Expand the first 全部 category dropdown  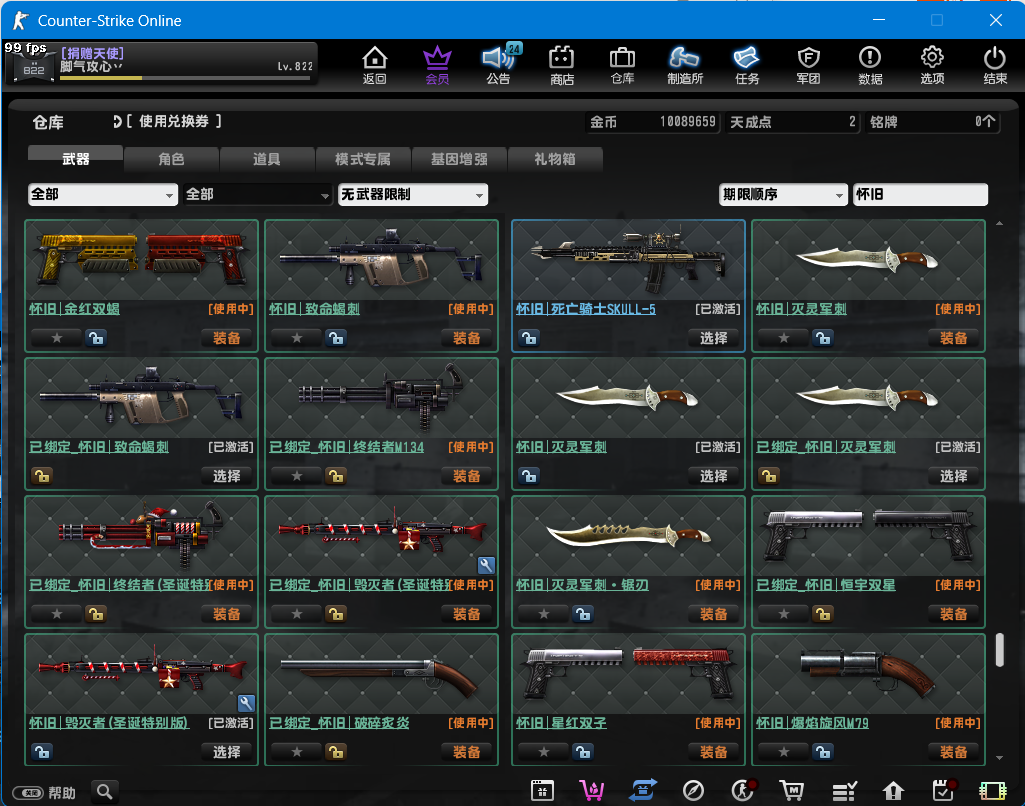point(103,194)
